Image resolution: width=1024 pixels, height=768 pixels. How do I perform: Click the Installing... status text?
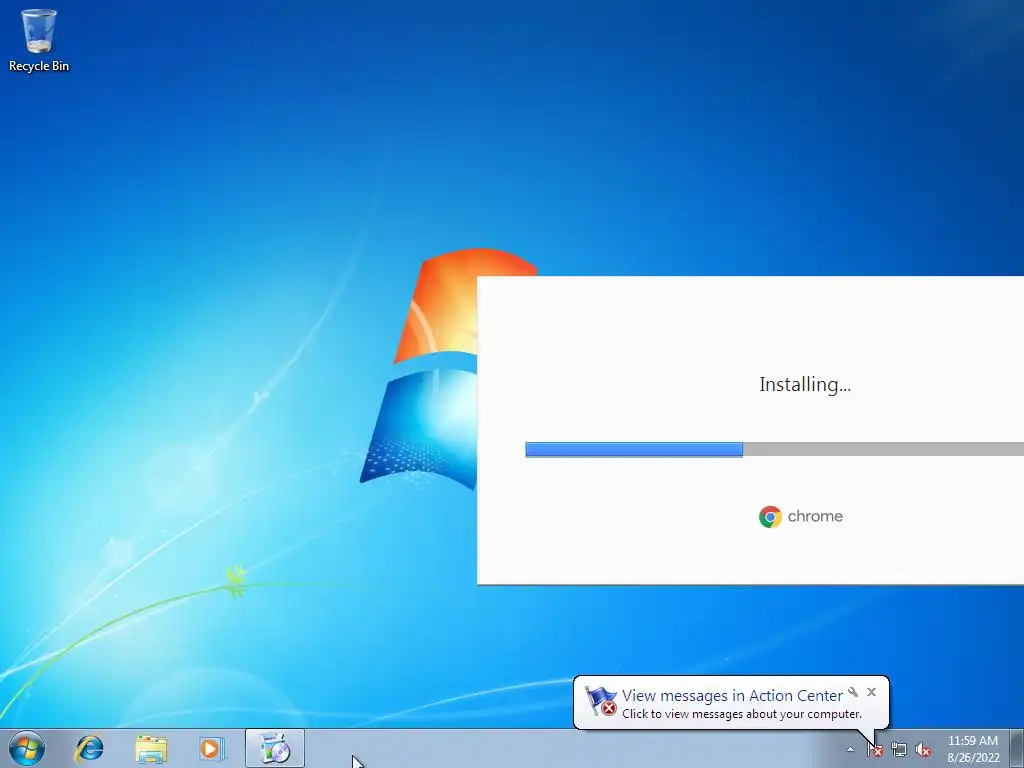(805, 385)
